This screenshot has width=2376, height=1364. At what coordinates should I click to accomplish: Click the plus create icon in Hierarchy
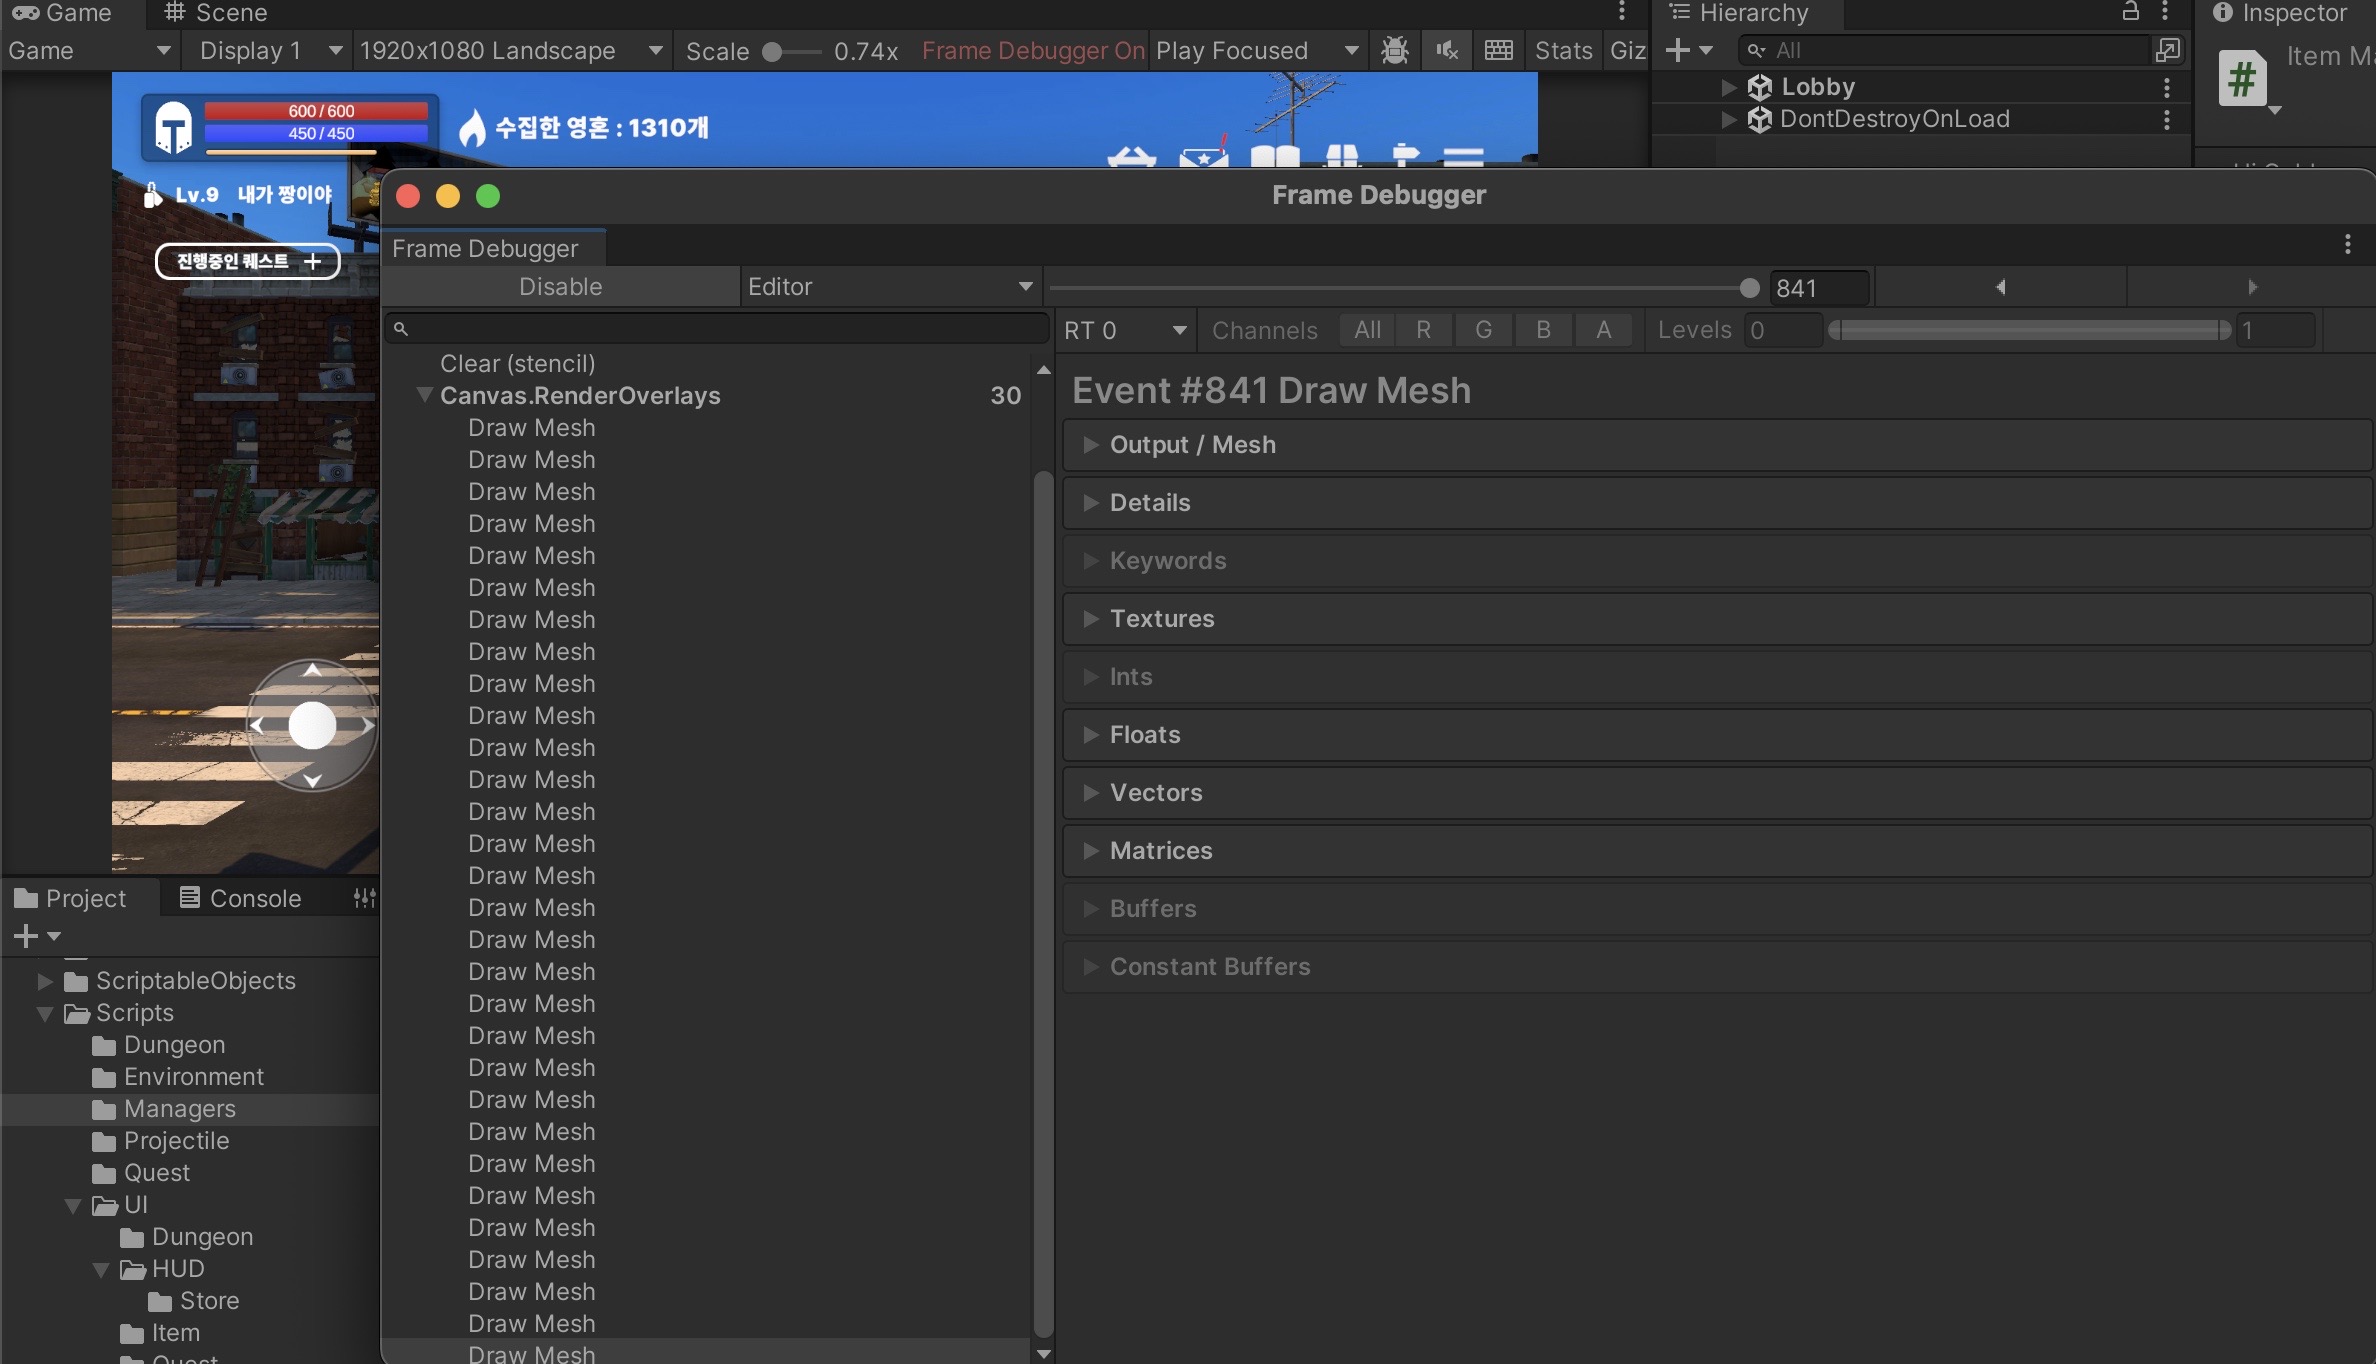pyautogui.click(x=1679, y=50)
